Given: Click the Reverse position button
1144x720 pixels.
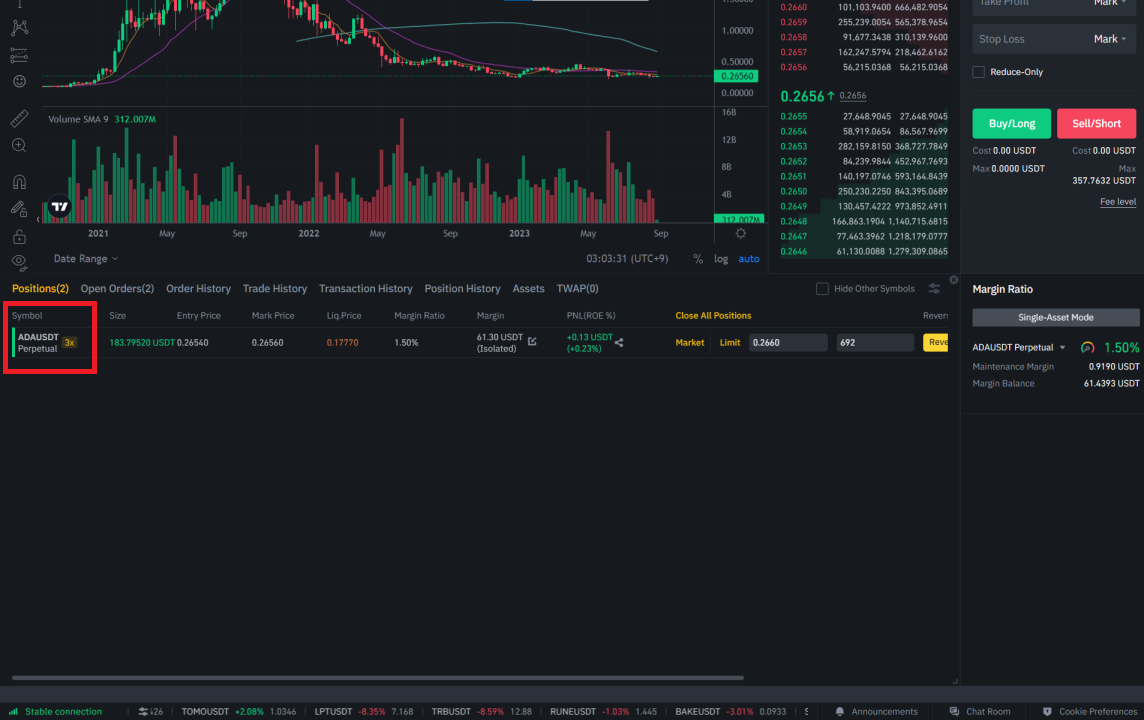Looking at the screenshot, I should (x=936, y=342).
